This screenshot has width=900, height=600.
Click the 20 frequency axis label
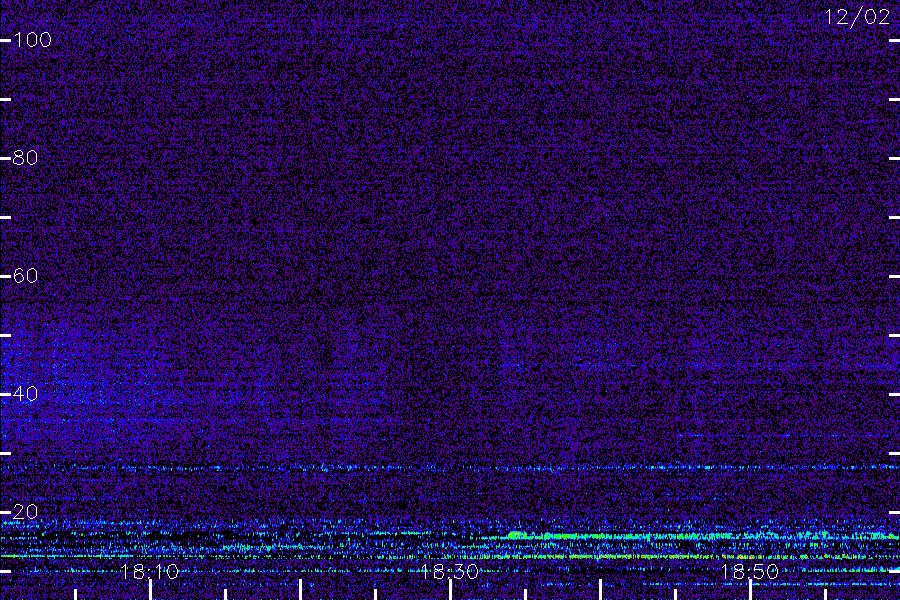[25, 512]
